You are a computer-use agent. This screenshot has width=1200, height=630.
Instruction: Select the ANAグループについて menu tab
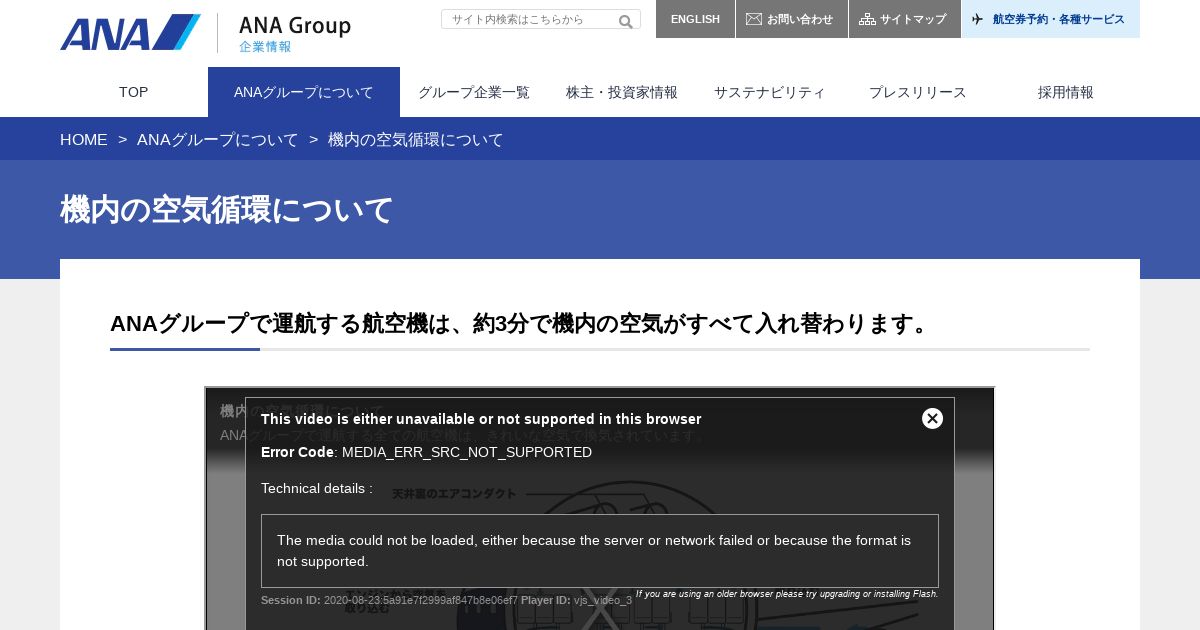pyautogui.click(x=304, y=92)
